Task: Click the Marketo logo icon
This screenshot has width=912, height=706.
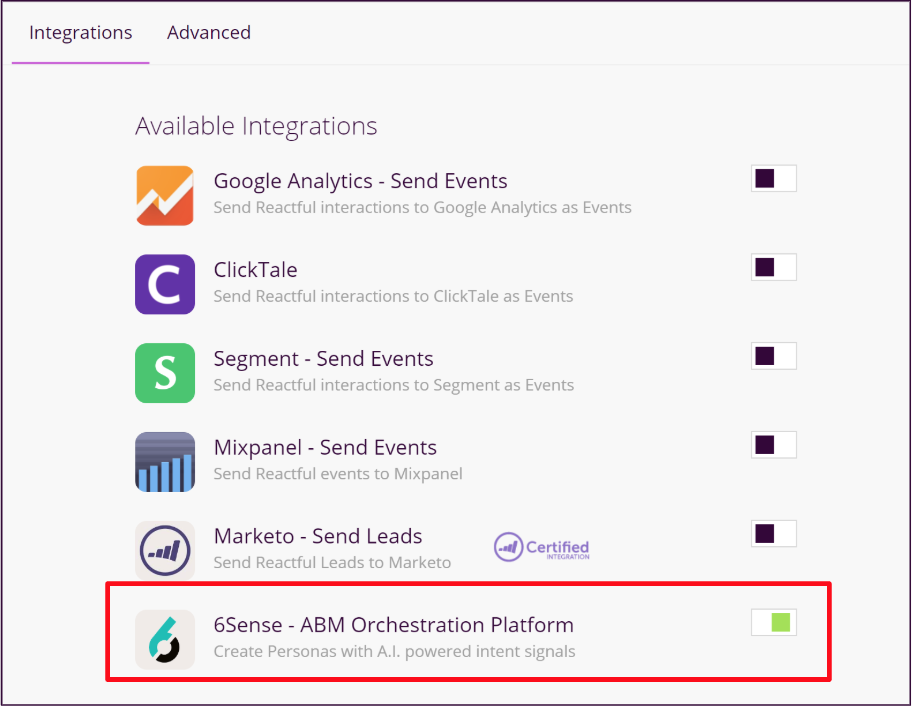Action: (x=165, y=550)
